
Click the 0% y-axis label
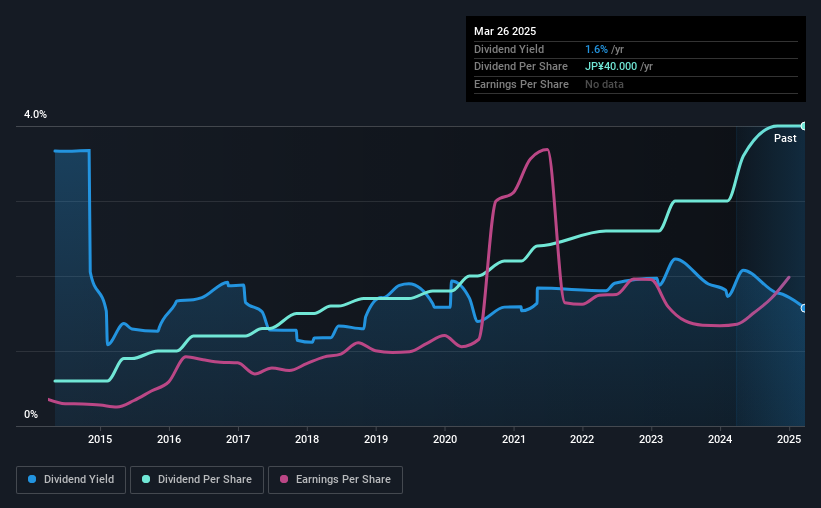tap(31, 414)
